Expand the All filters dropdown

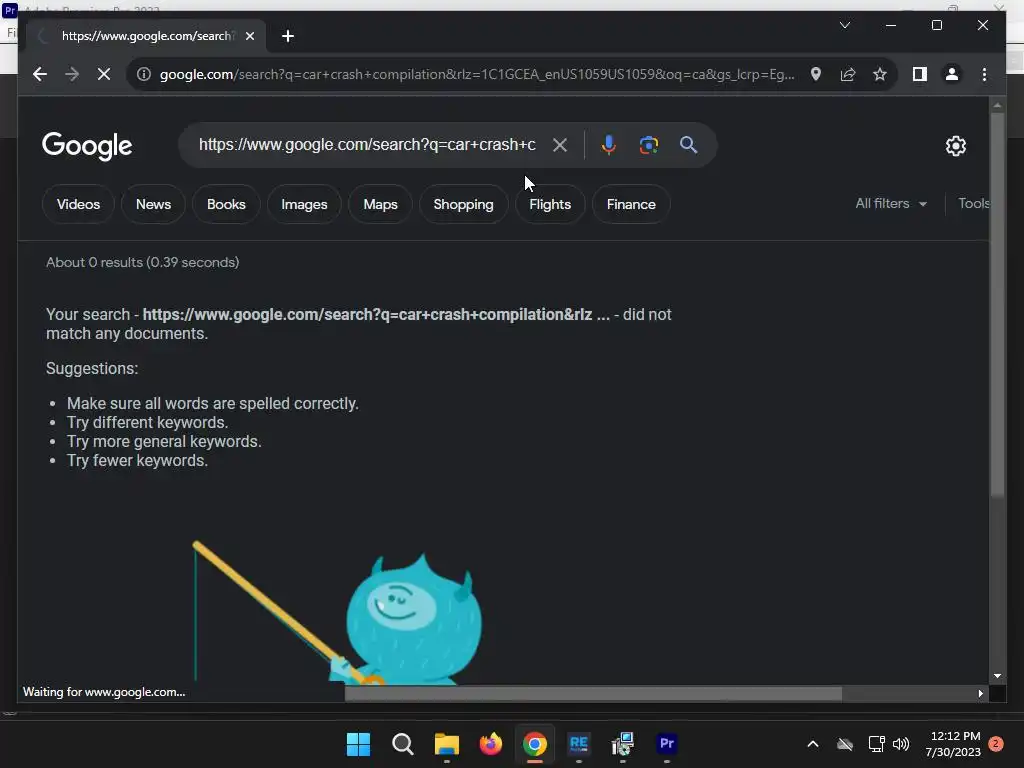(x=891, y=204)
